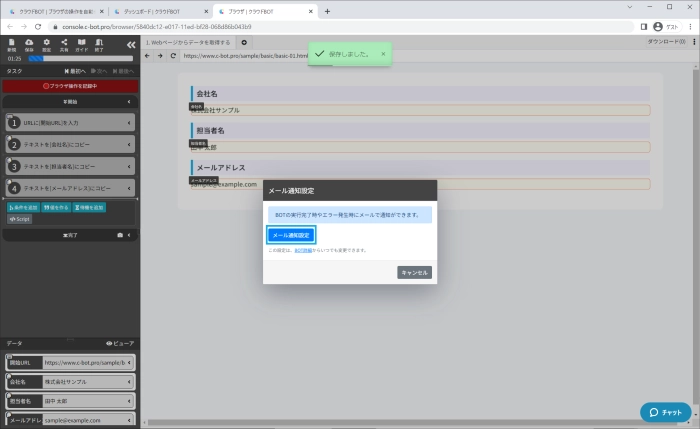Image resolution: width=700 pixels, height=429 pixels.
Task: Click the 終了 (exit) icon
Action: point(99,44)
